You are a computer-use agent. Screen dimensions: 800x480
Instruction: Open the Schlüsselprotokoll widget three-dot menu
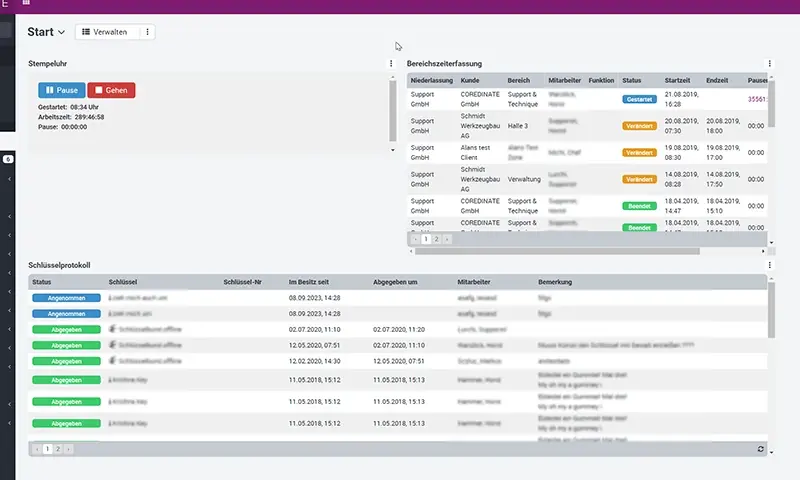[769, 265]
